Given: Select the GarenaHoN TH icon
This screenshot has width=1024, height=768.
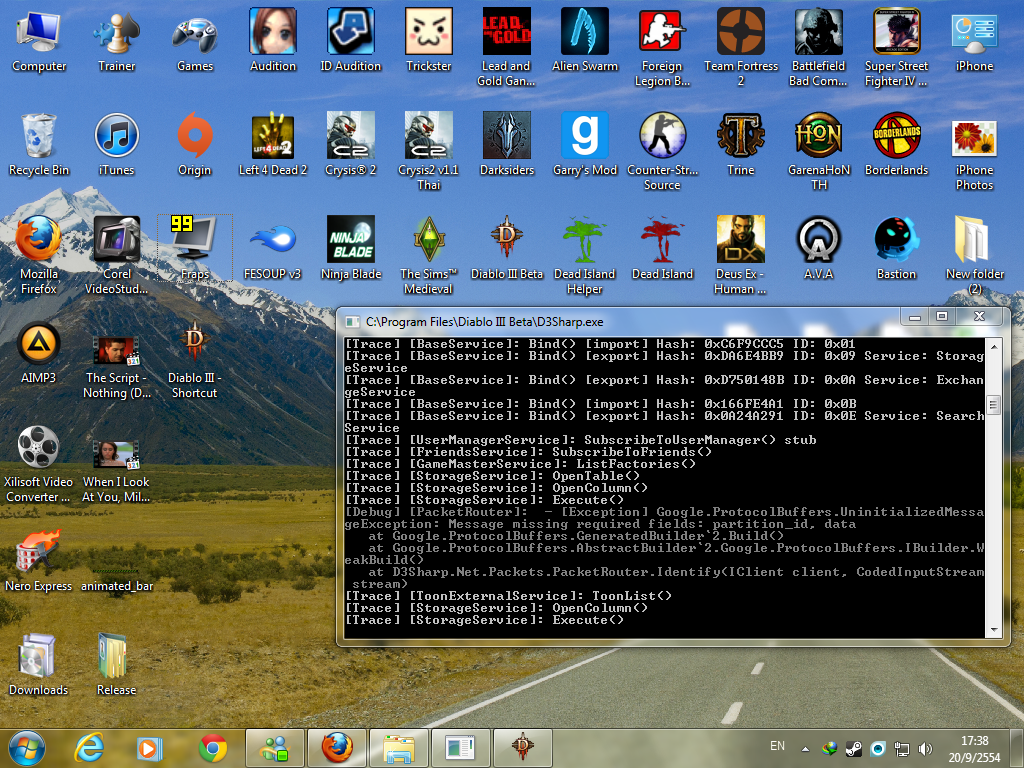Looking at the screenshot, I should click(x=818, y=152).
